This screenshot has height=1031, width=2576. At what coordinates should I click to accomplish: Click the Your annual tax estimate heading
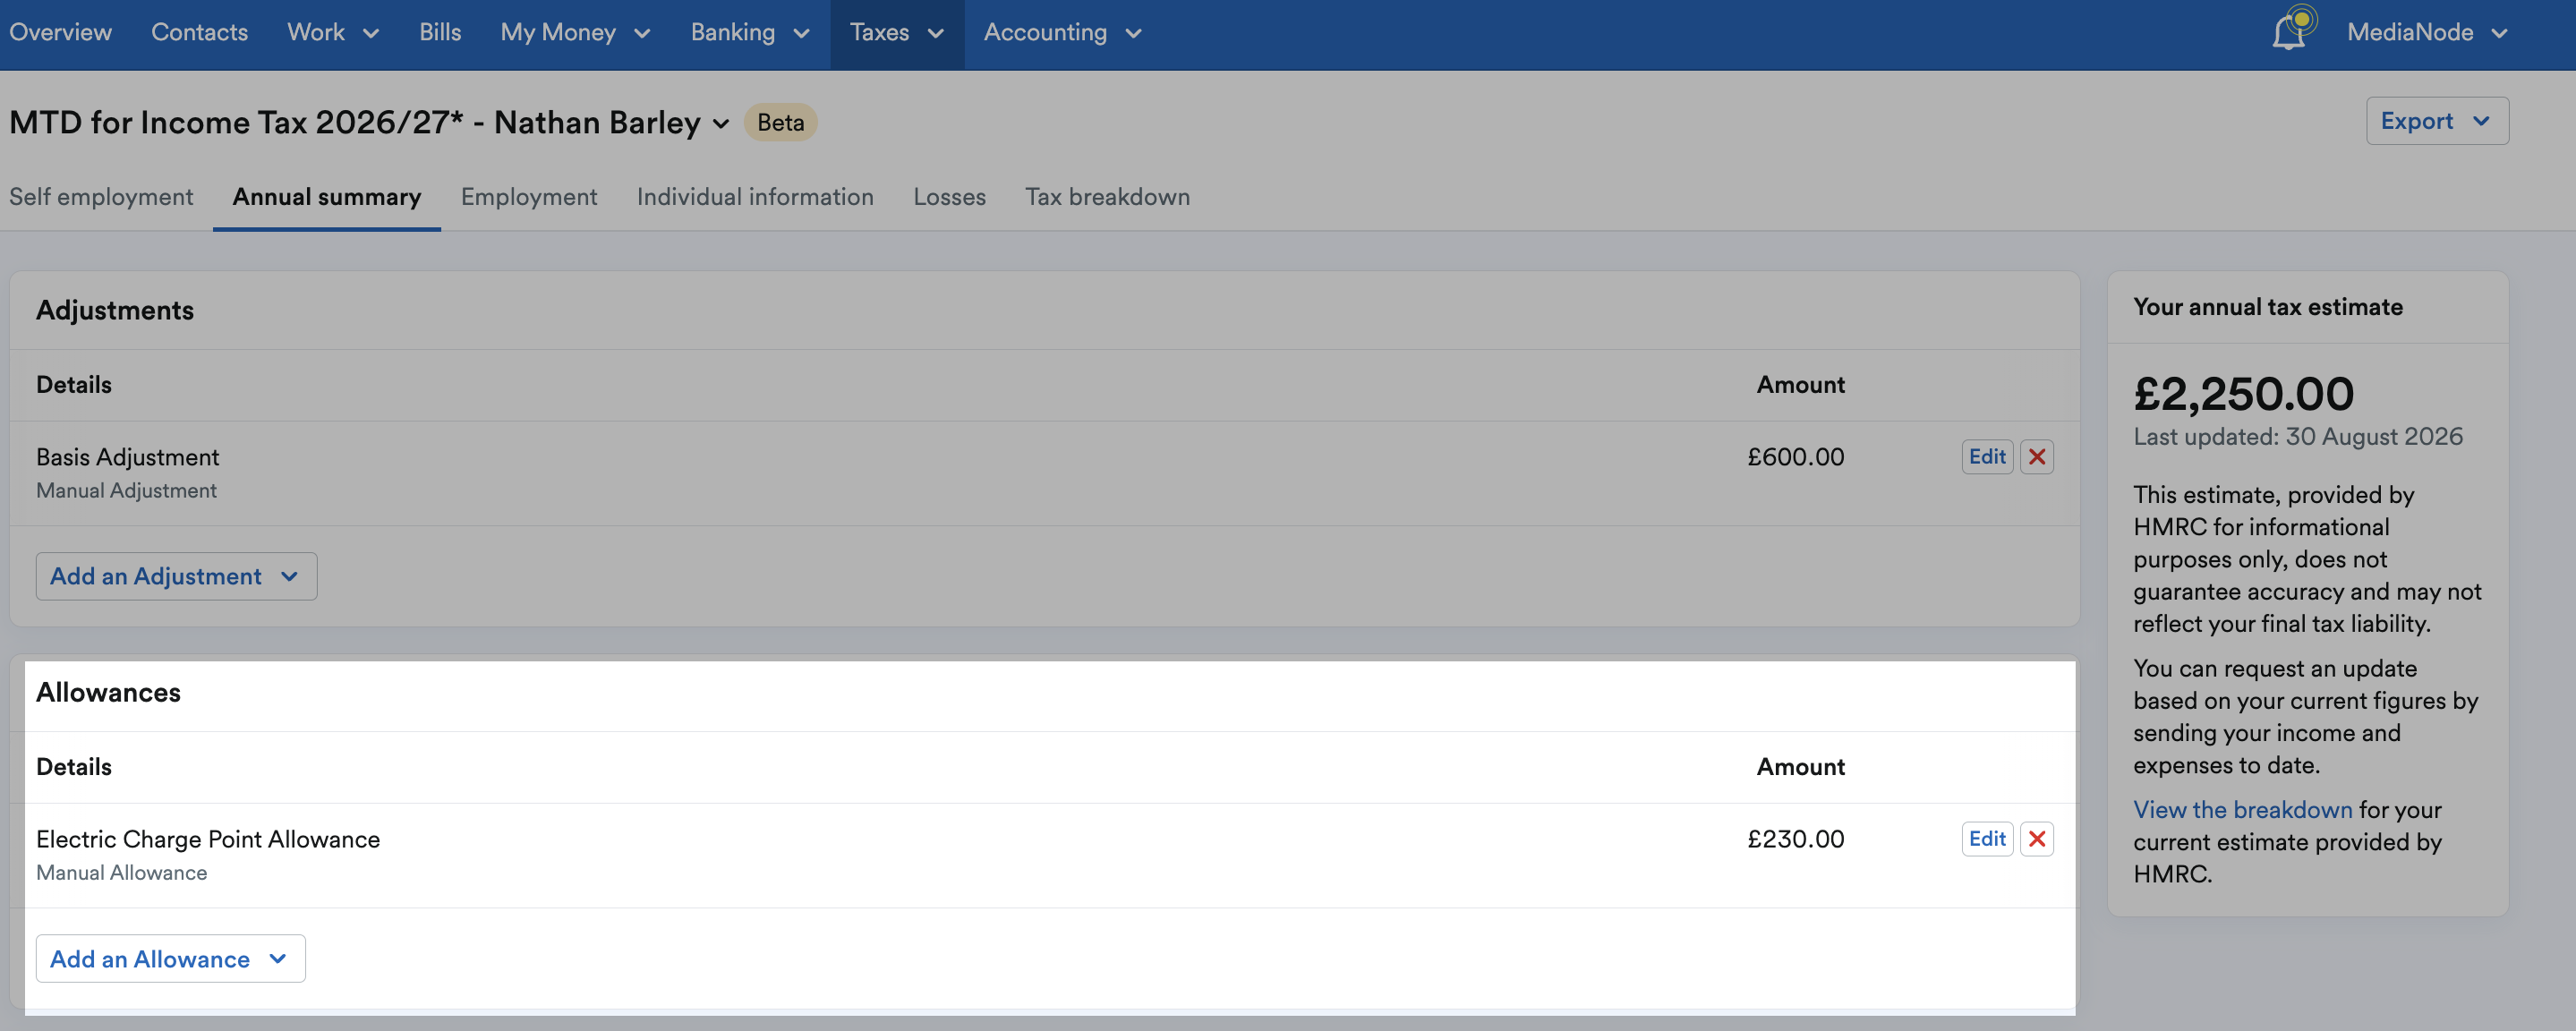point(2267,307)
